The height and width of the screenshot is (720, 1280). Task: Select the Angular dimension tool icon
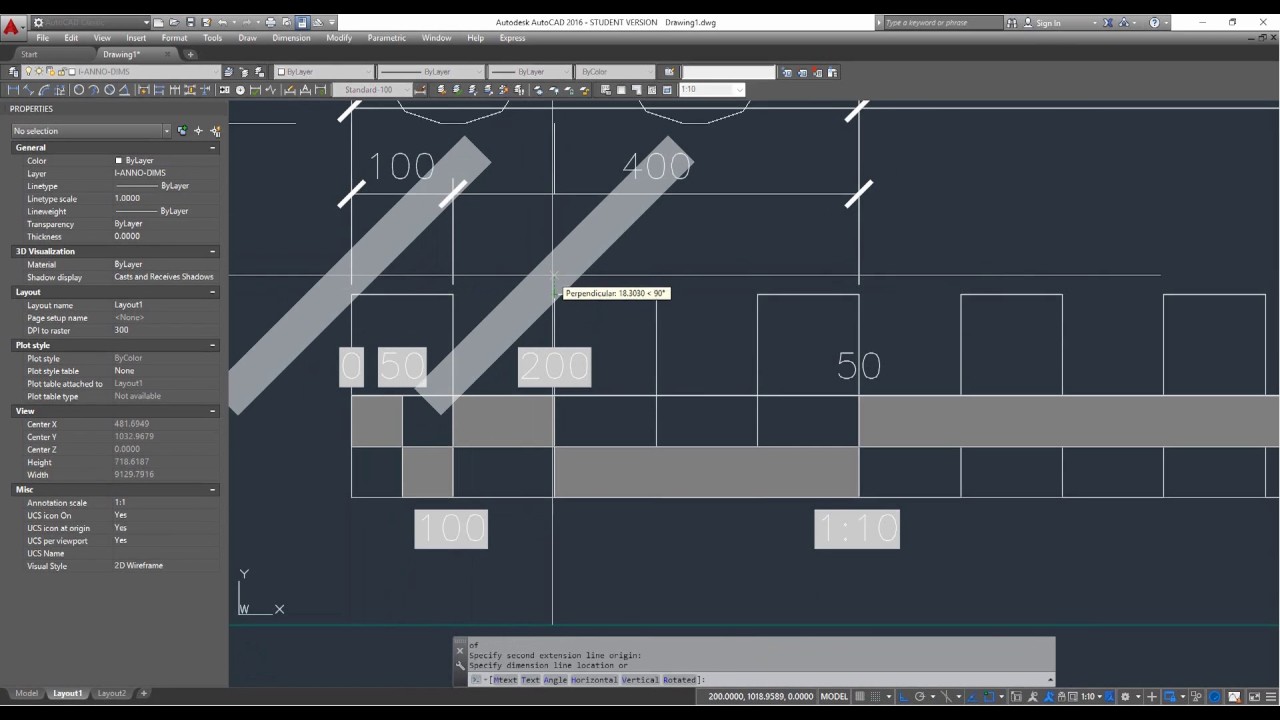(124, 90)
